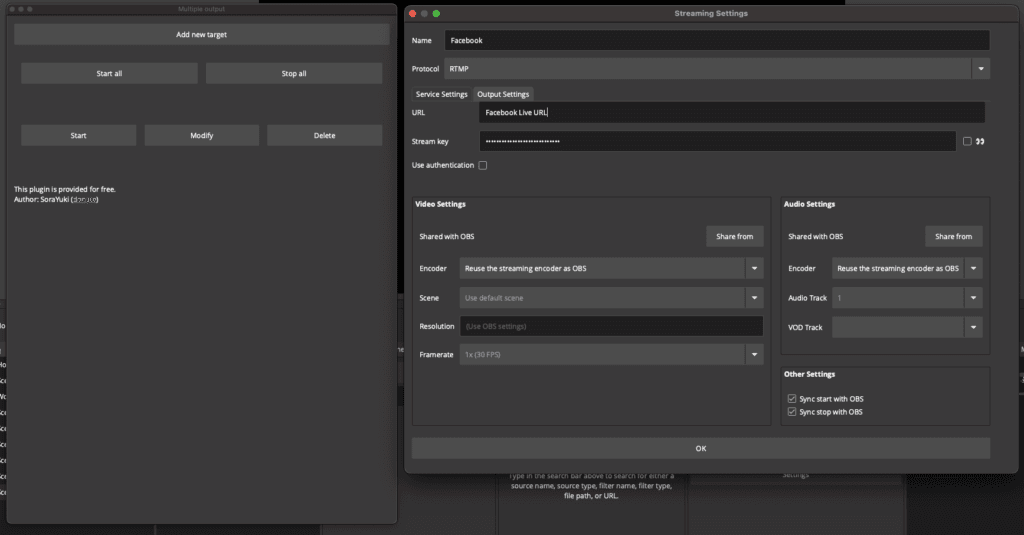The image size is (1024, 535).
Task: Click the Start all button
Action: click(109, 73)
